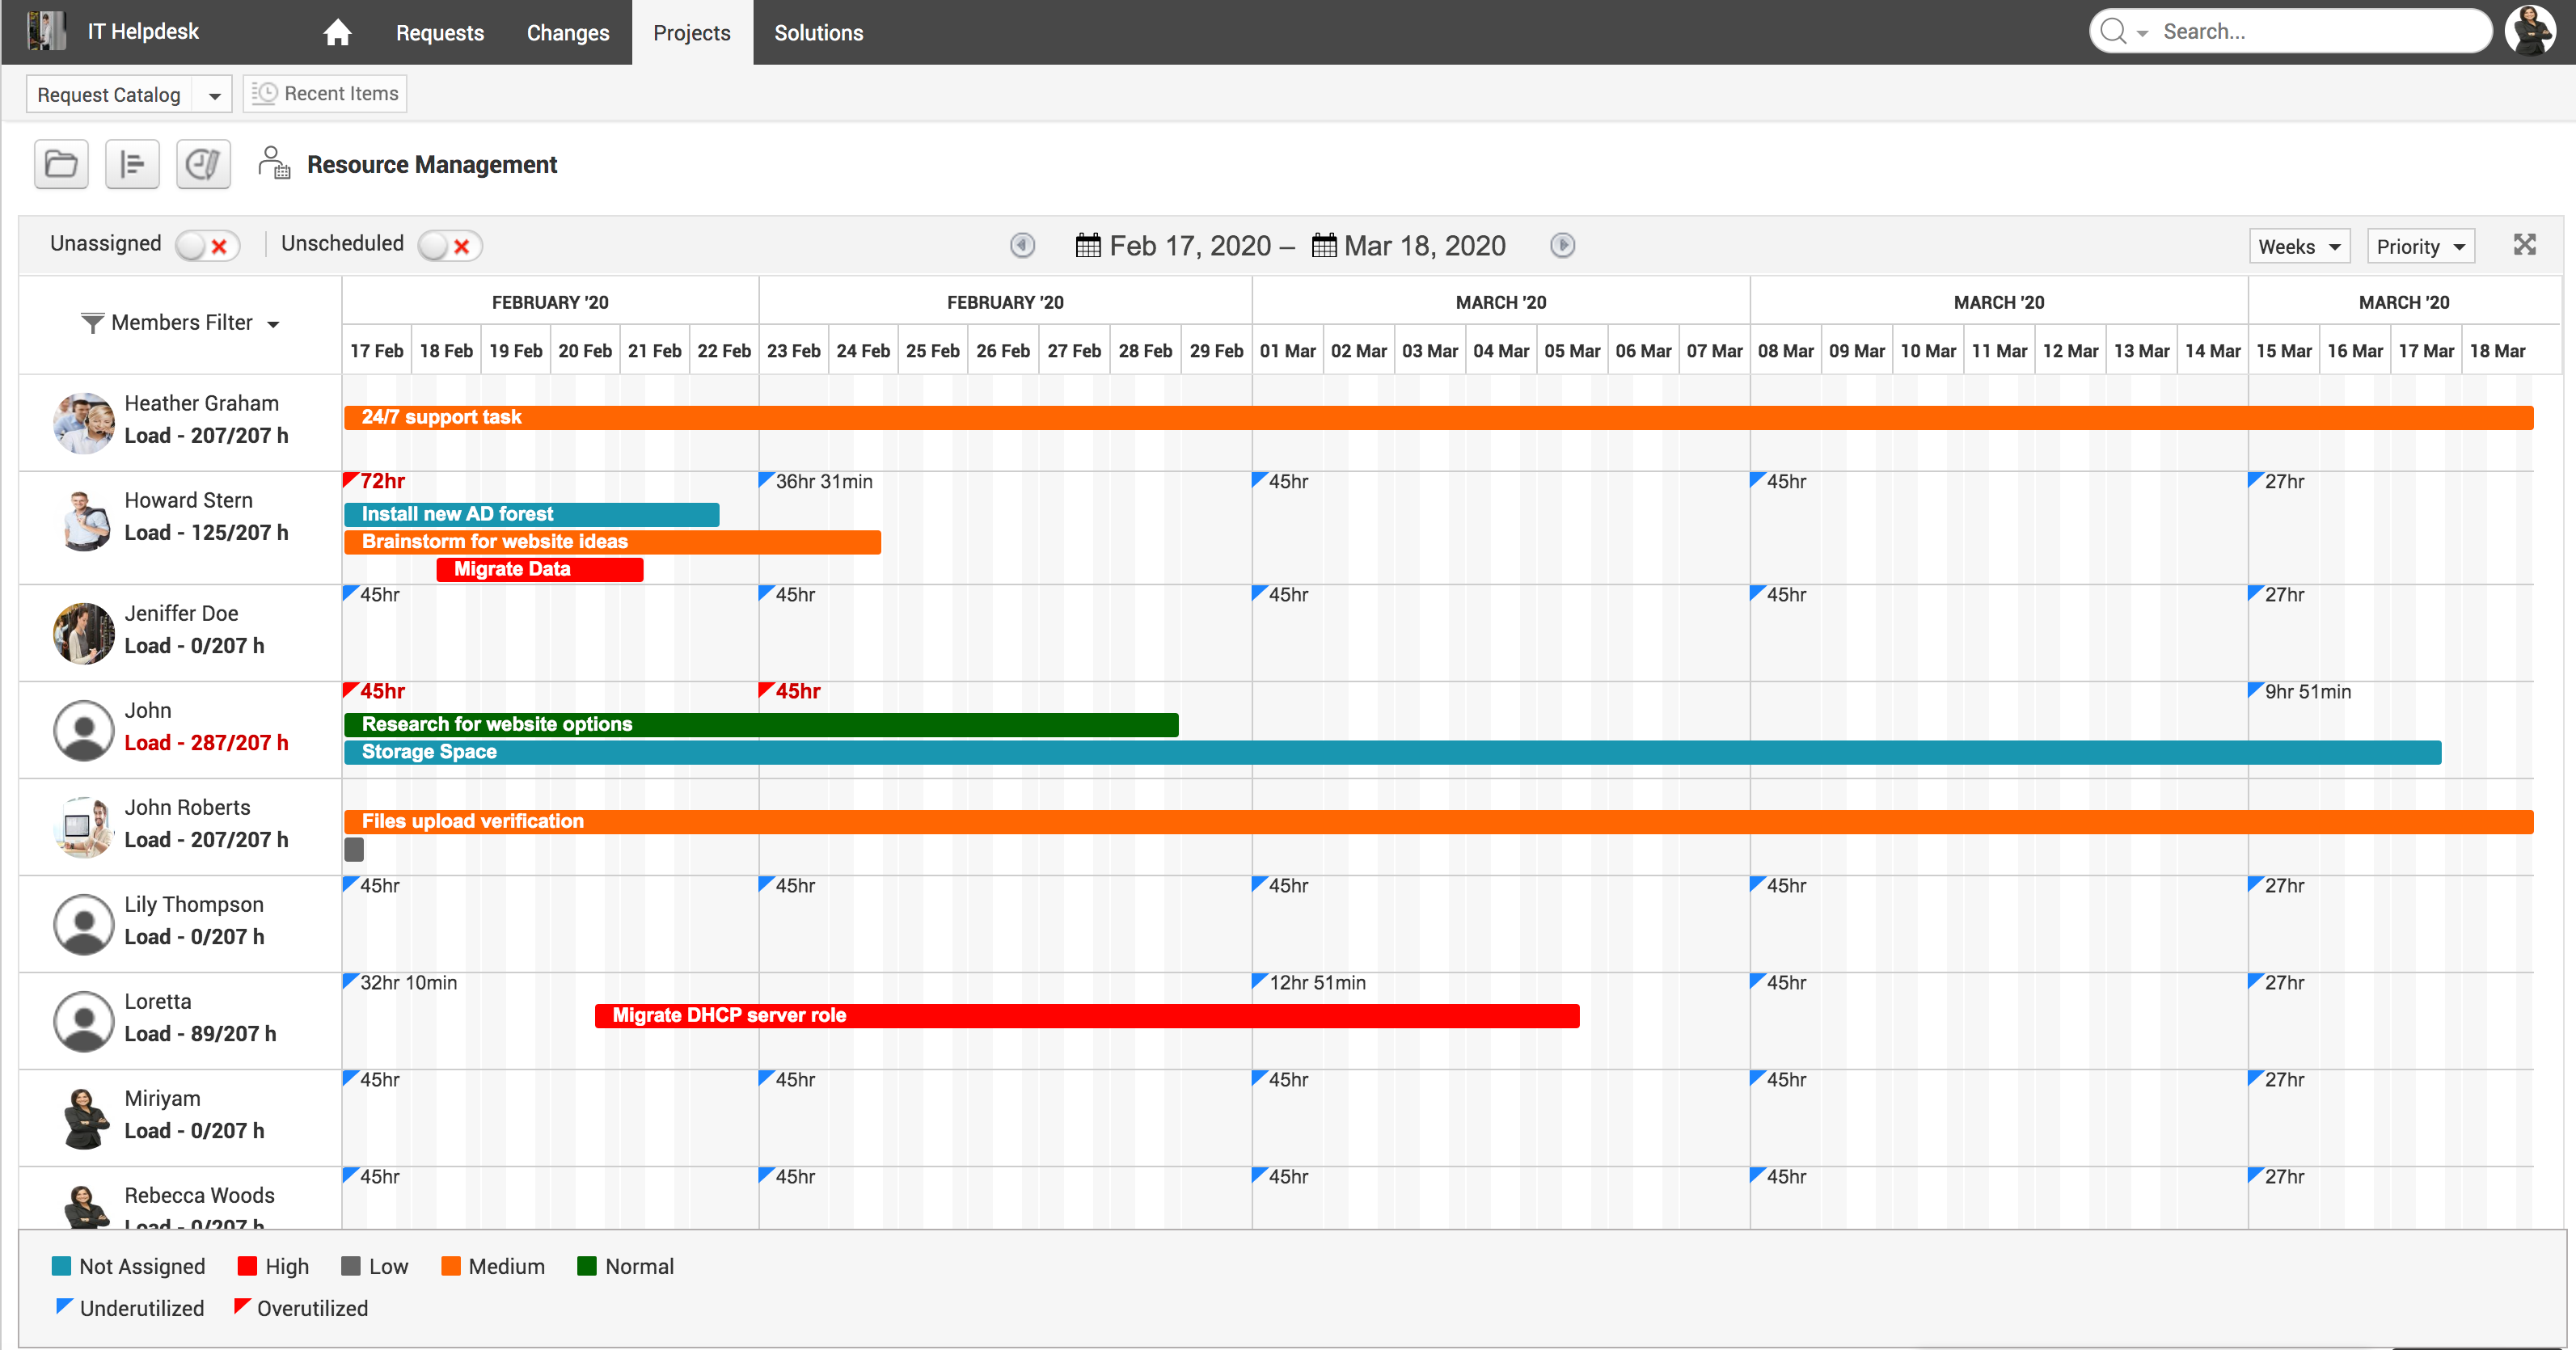The width and height of the screenshot is (2576, 1350).
Task: Switch to the Solutions tab
Action: tap(818, 33)
